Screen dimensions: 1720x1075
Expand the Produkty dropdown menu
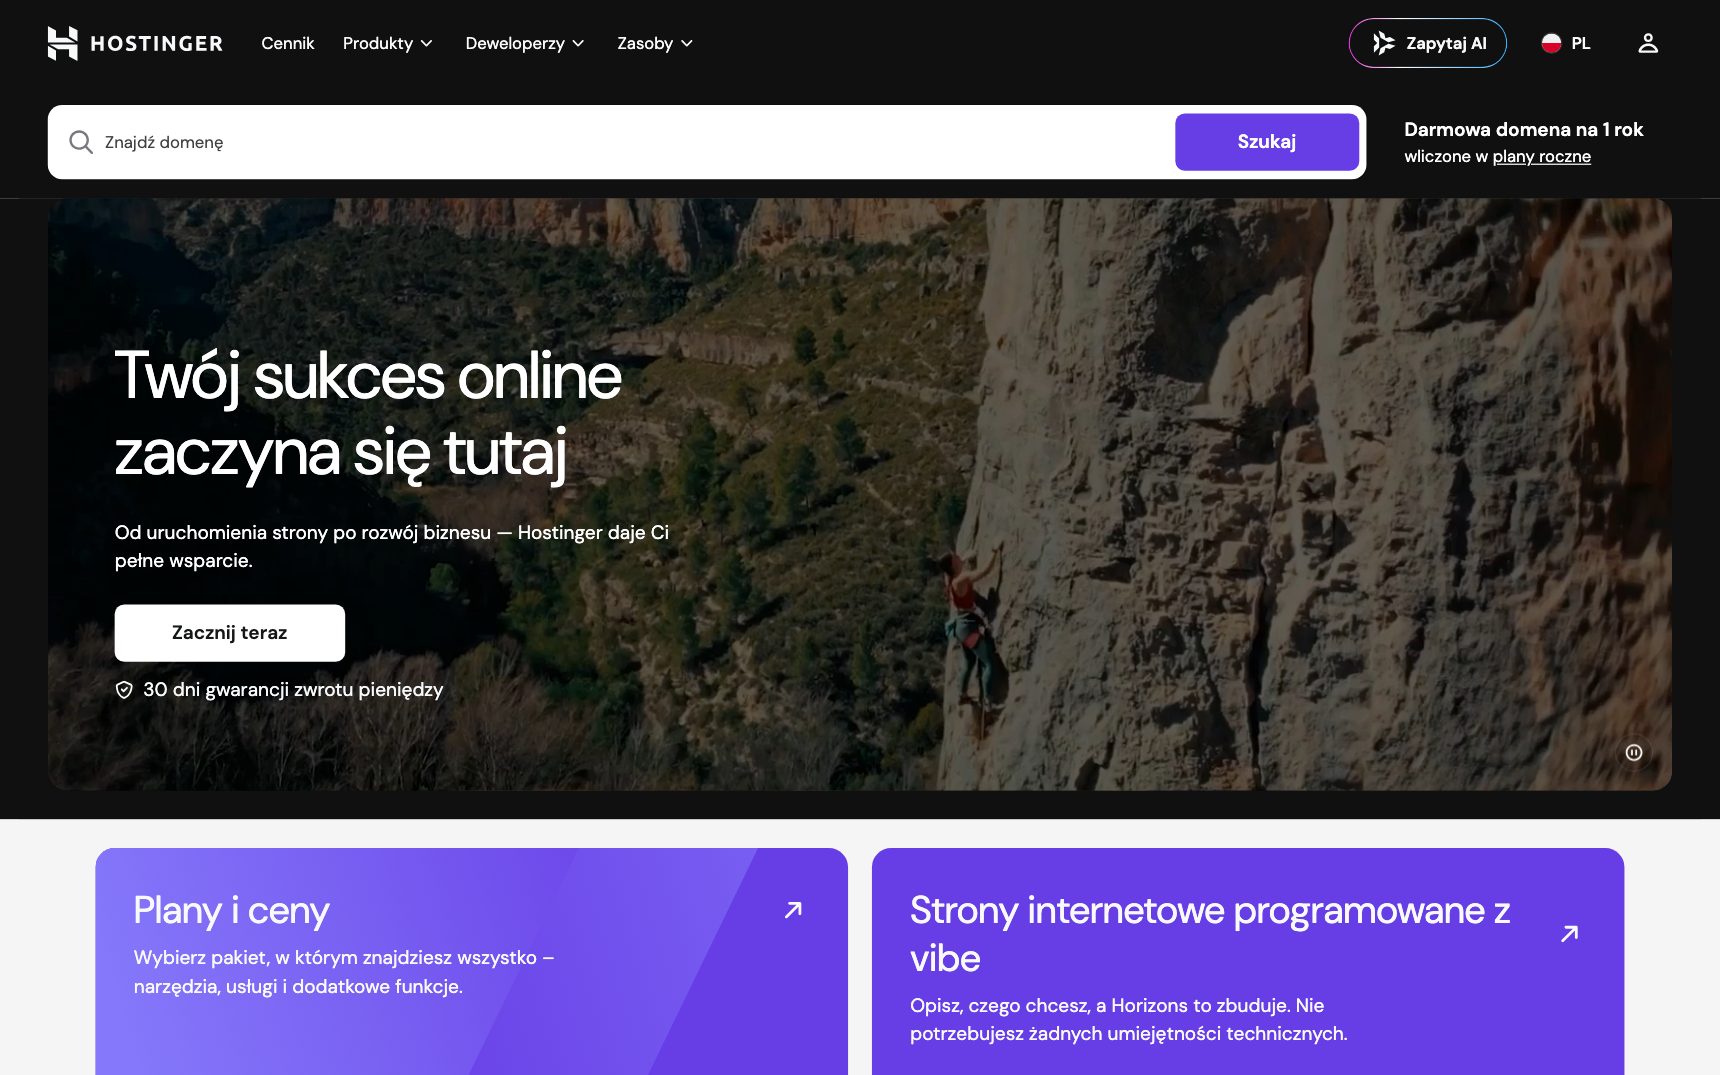[x=388, y=43]
